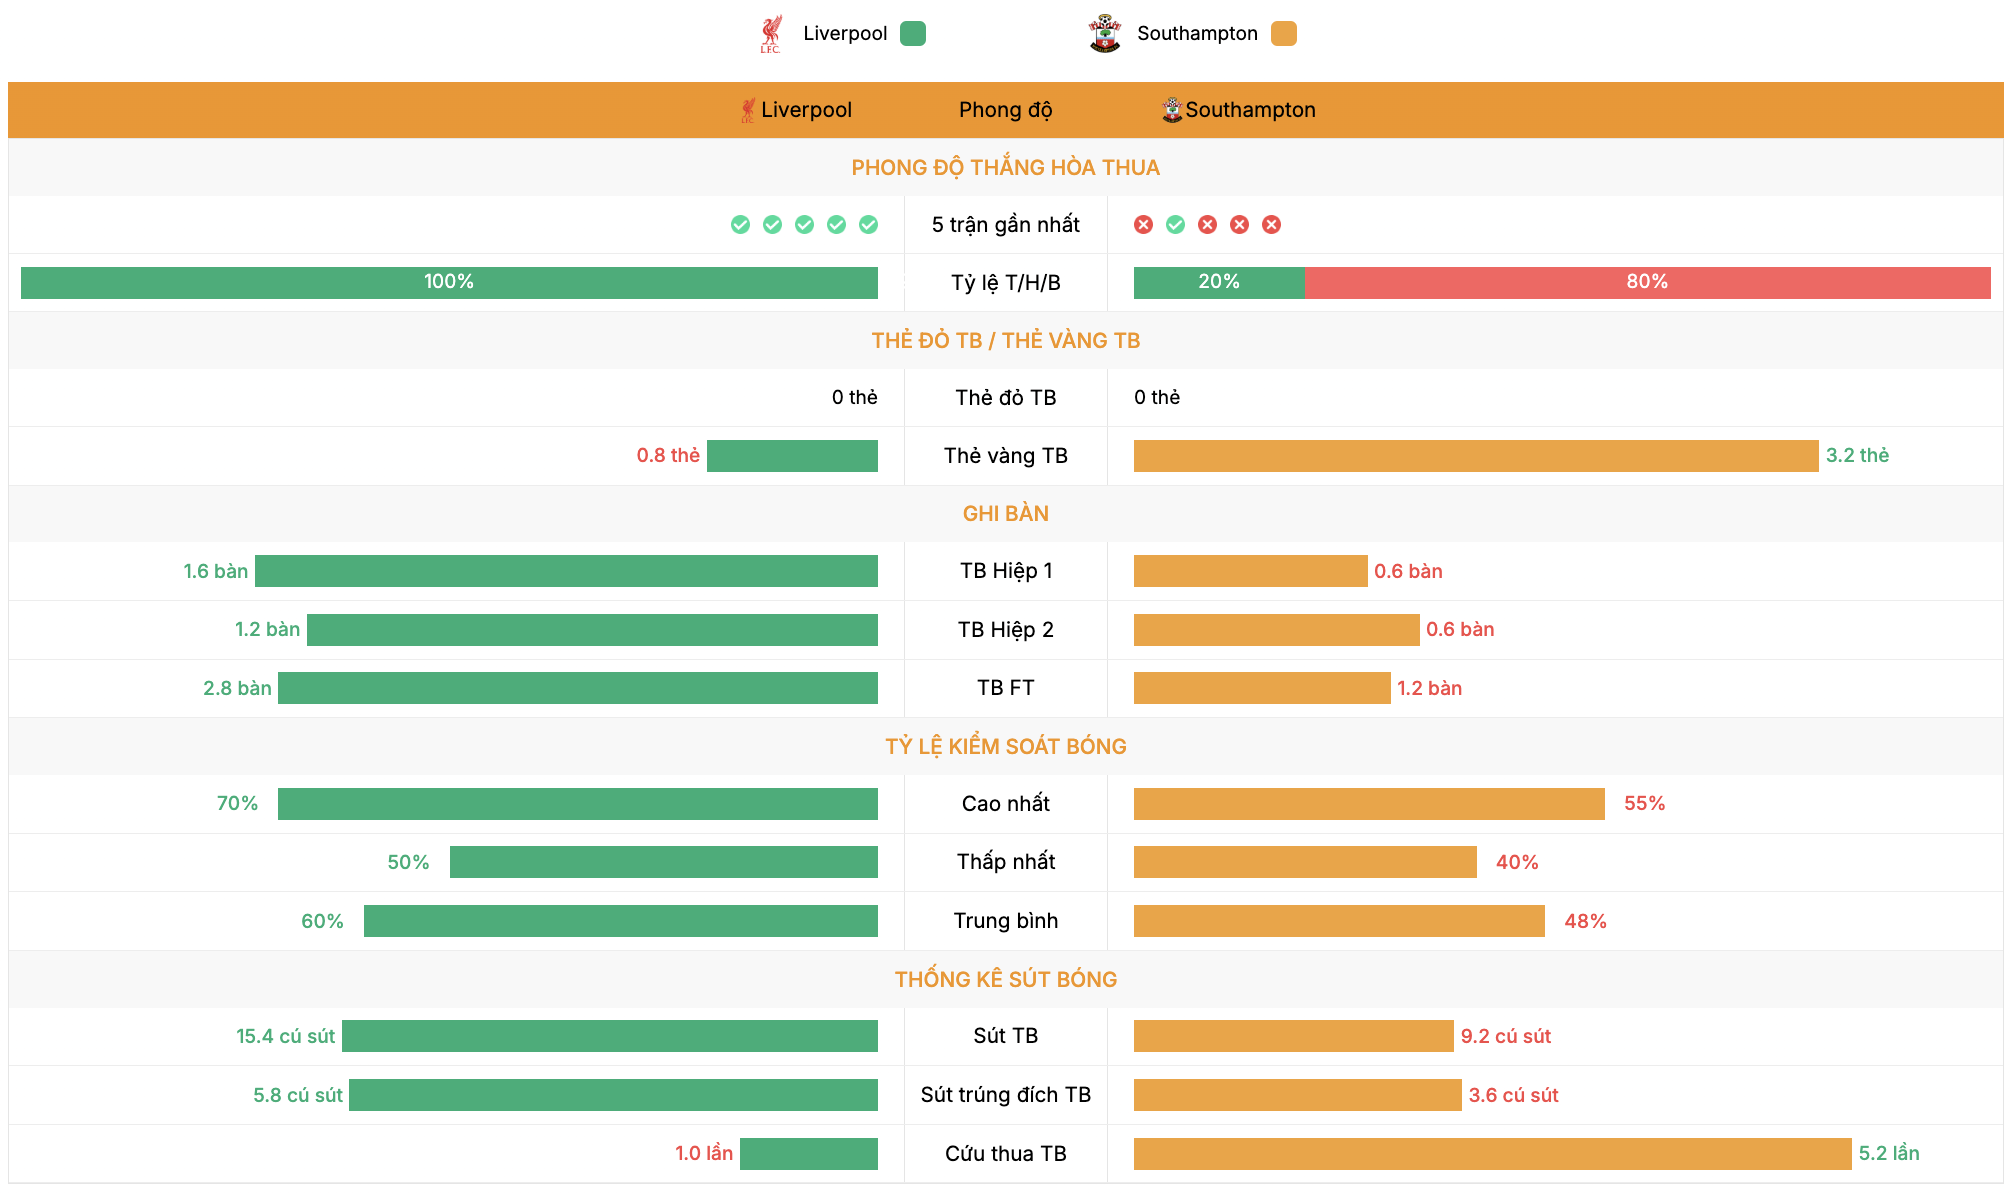The width and height of the screenshot is (2014, 1196).
Task: Click the 'Sút trúng đích TB' row label
Action: click(1005, 1095)
